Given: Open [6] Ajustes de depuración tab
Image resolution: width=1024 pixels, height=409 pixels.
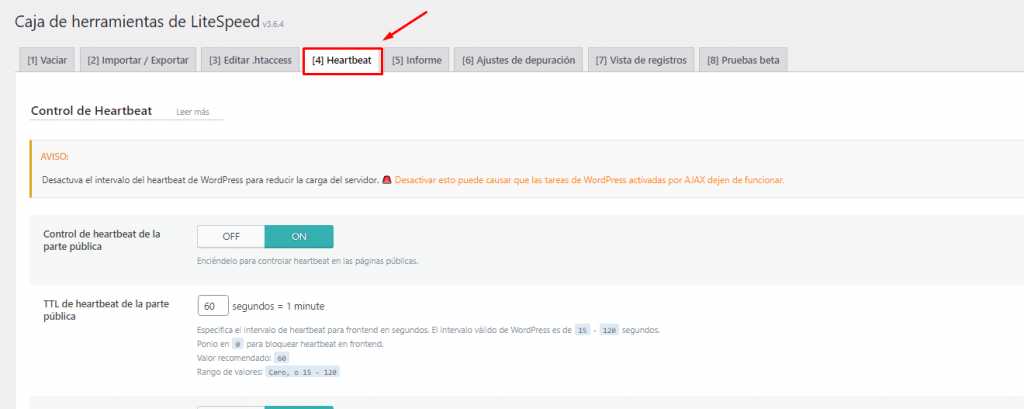Looking at the screenshot, I should [519, 60].
